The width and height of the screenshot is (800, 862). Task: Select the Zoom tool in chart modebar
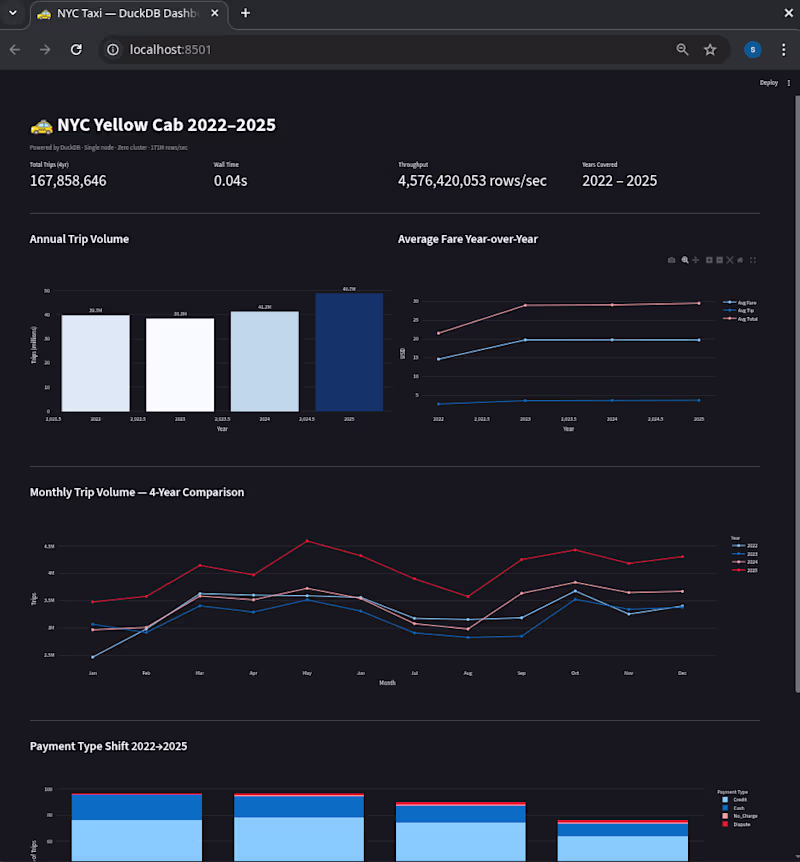685,260
